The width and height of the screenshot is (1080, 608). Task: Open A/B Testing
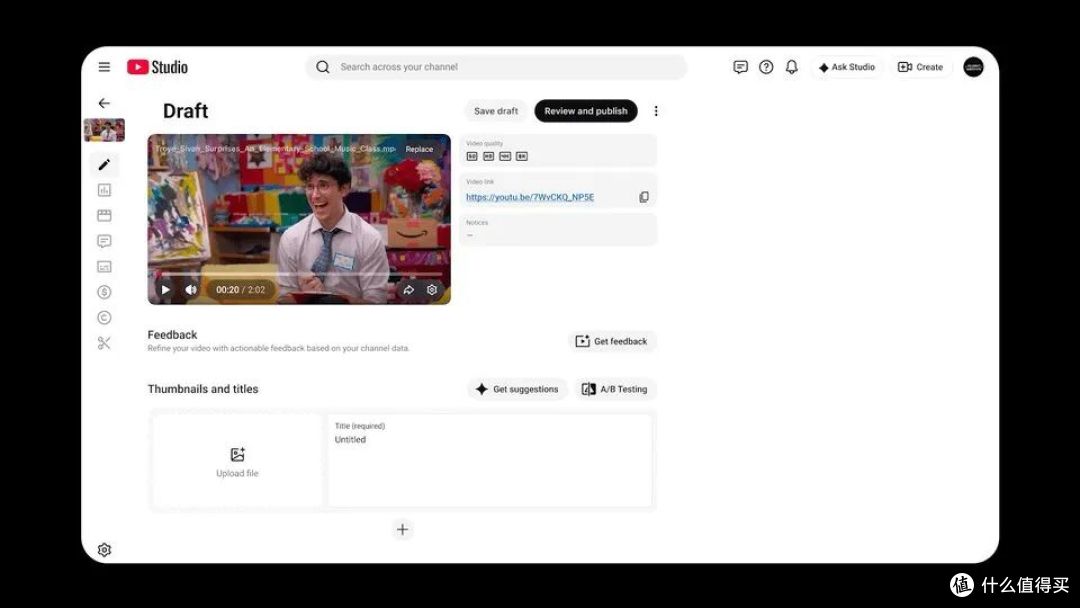pyautogui.click(x=615, y=389)
